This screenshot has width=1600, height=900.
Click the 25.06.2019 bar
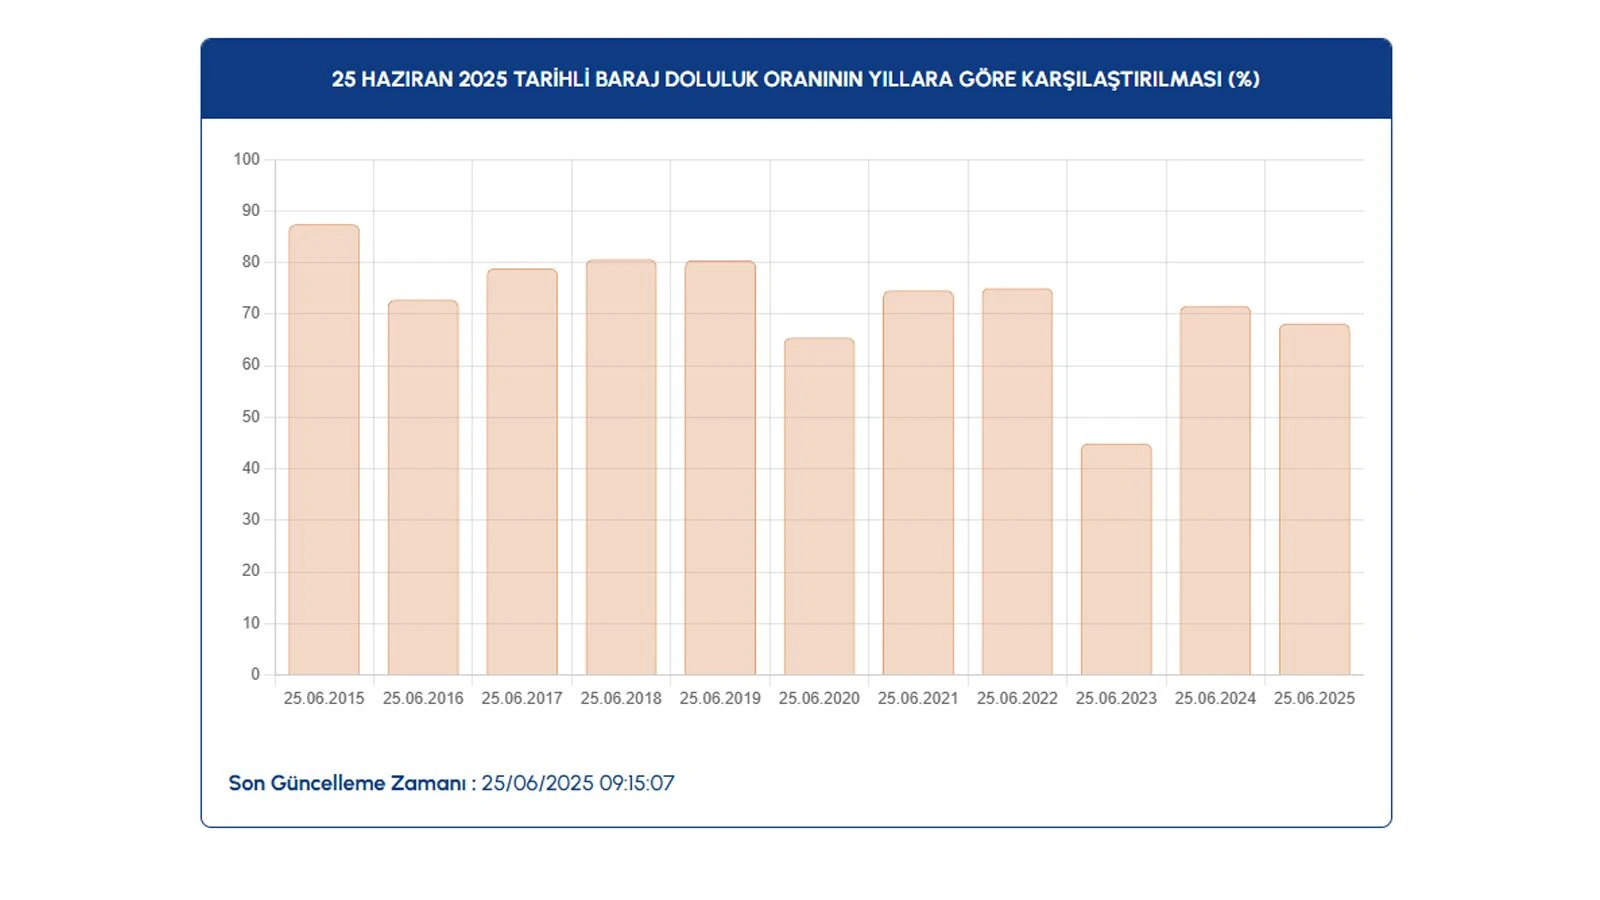coord(720,468)
